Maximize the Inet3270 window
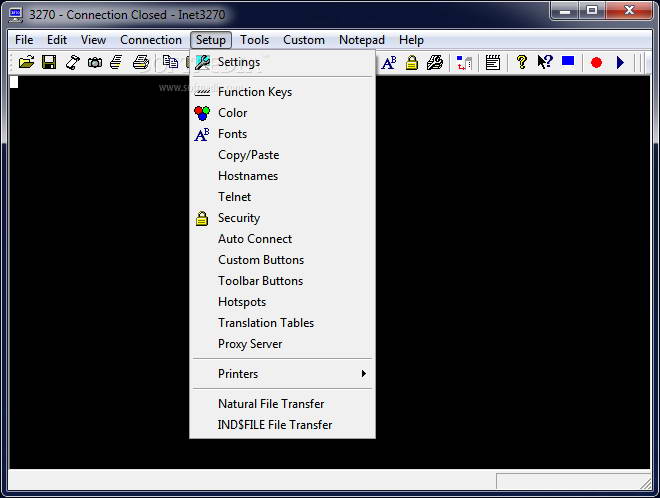Image resolution: width=660 pixels, height=498 pixels. [592, 11]
